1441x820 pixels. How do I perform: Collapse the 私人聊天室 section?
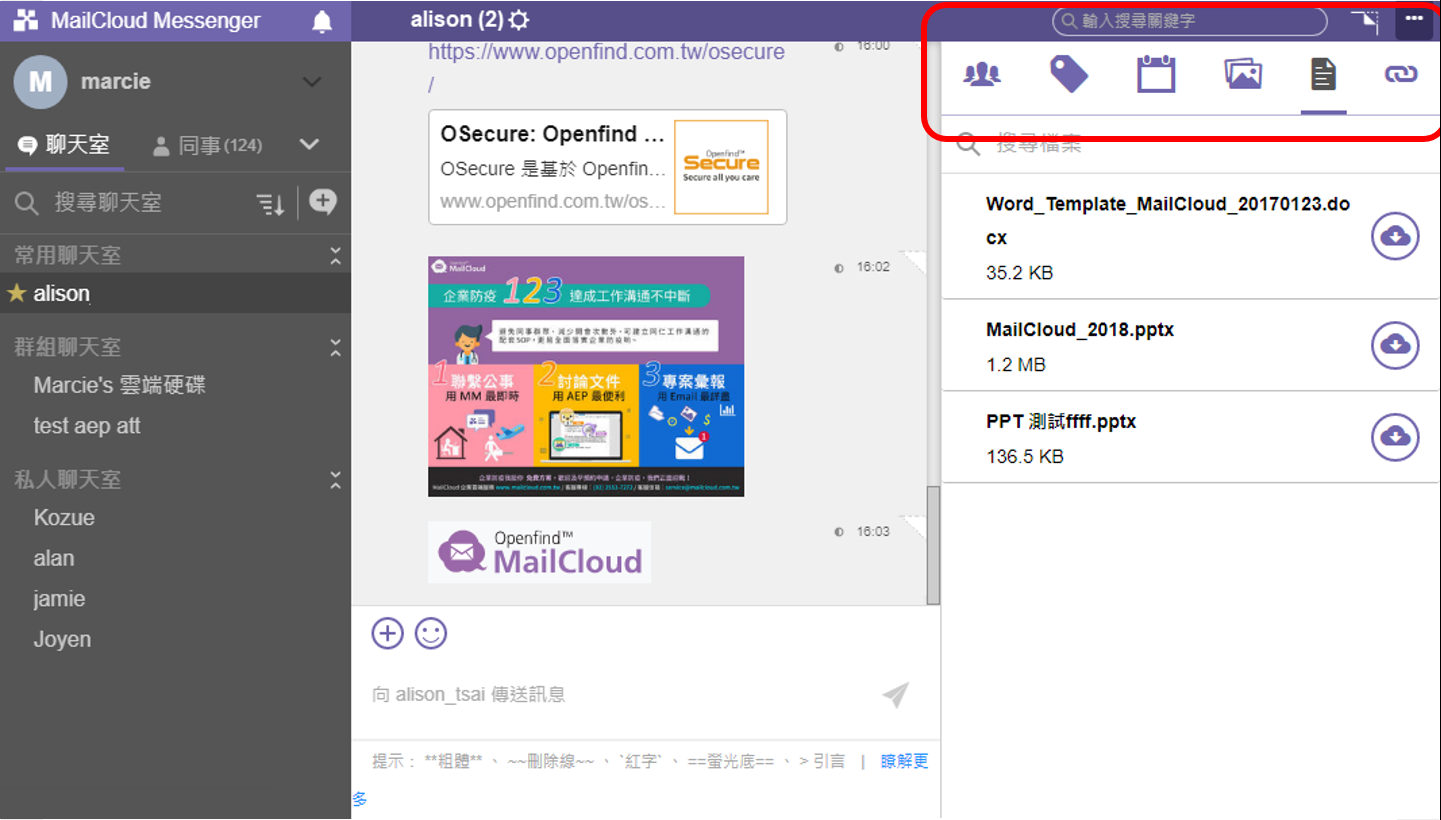(x=336, y=480)
